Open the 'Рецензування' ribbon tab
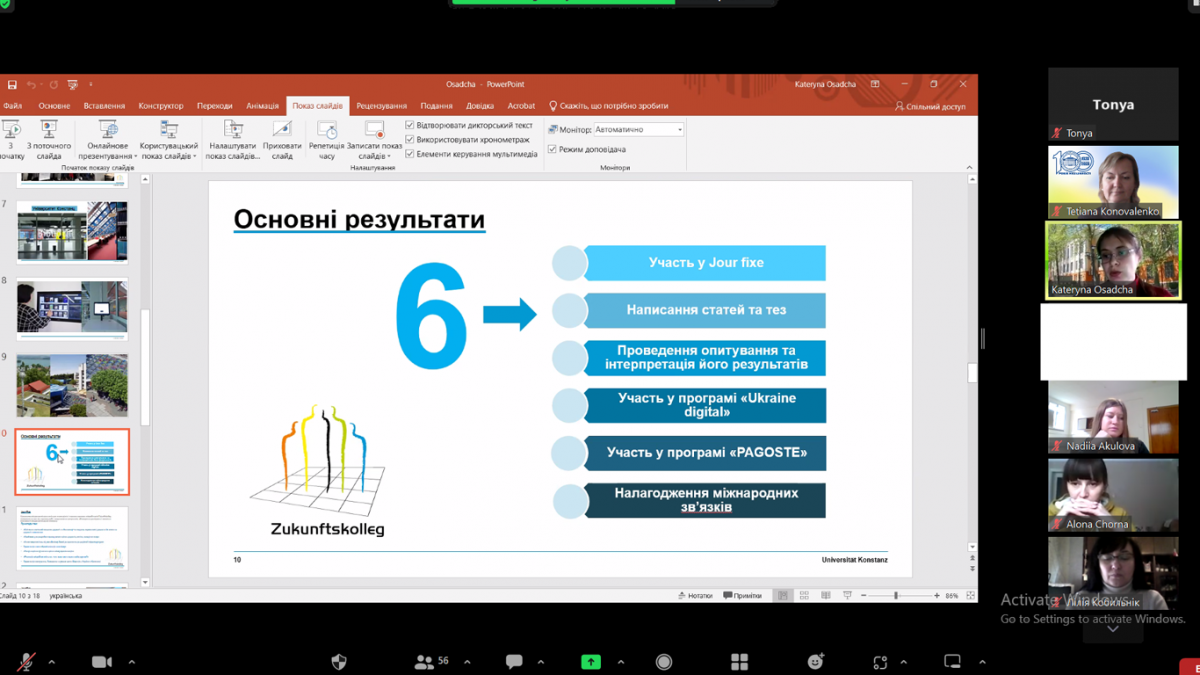 [381, 106]
